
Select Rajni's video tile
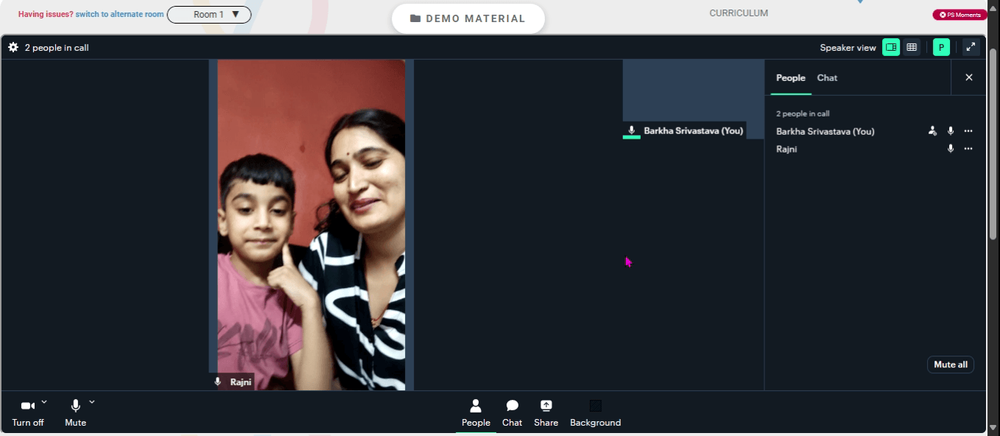pyautogui.click(x=311, y=224)
